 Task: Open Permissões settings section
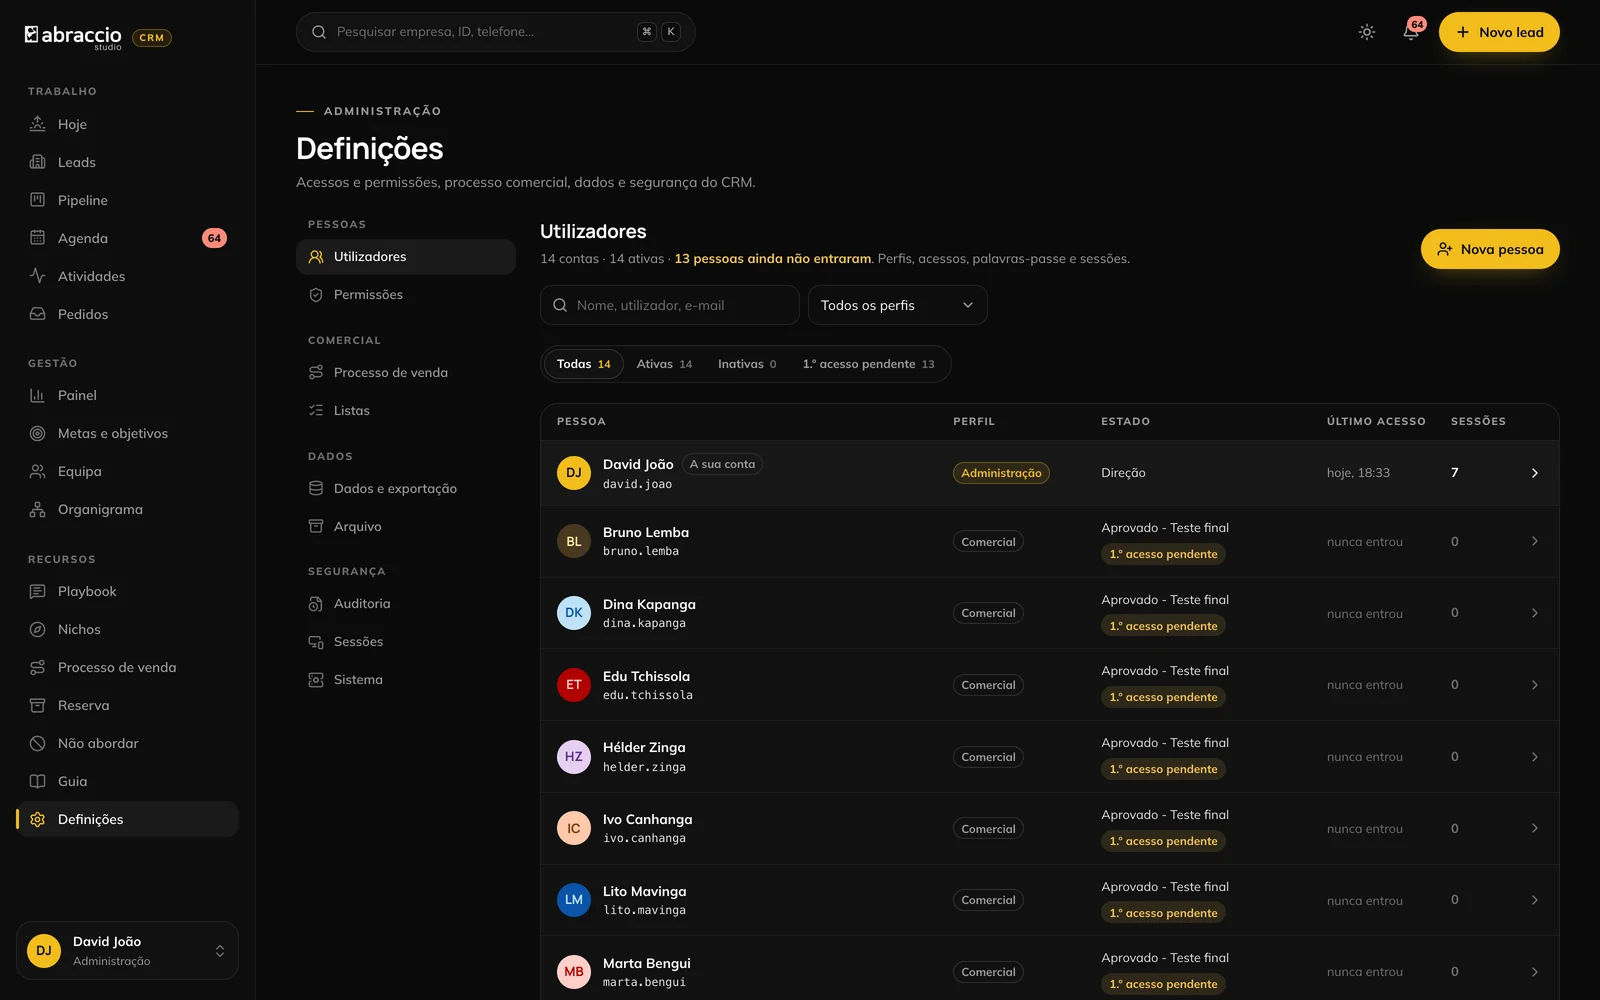(x=406, y=295)
